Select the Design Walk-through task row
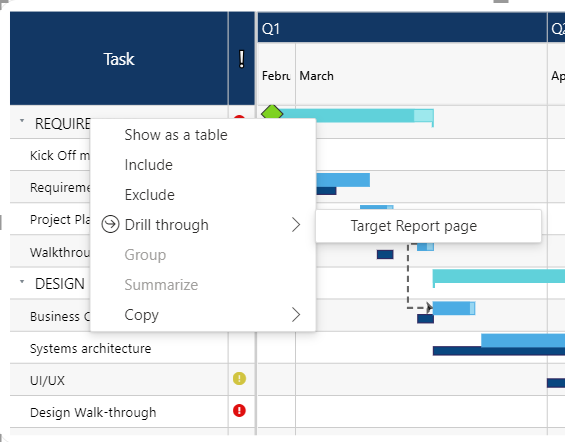The image size is (565, 442). (x=119, y=412)
